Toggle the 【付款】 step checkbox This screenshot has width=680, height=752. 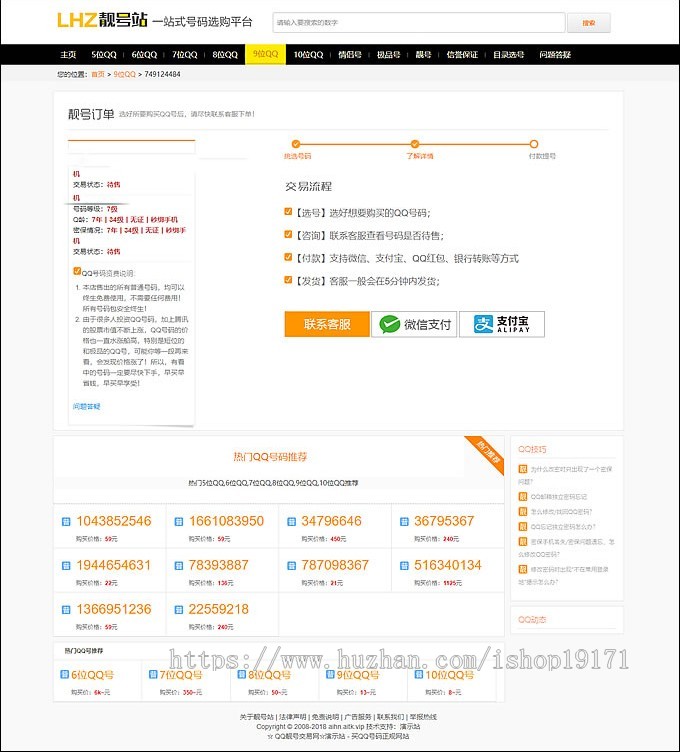[288, 257]
